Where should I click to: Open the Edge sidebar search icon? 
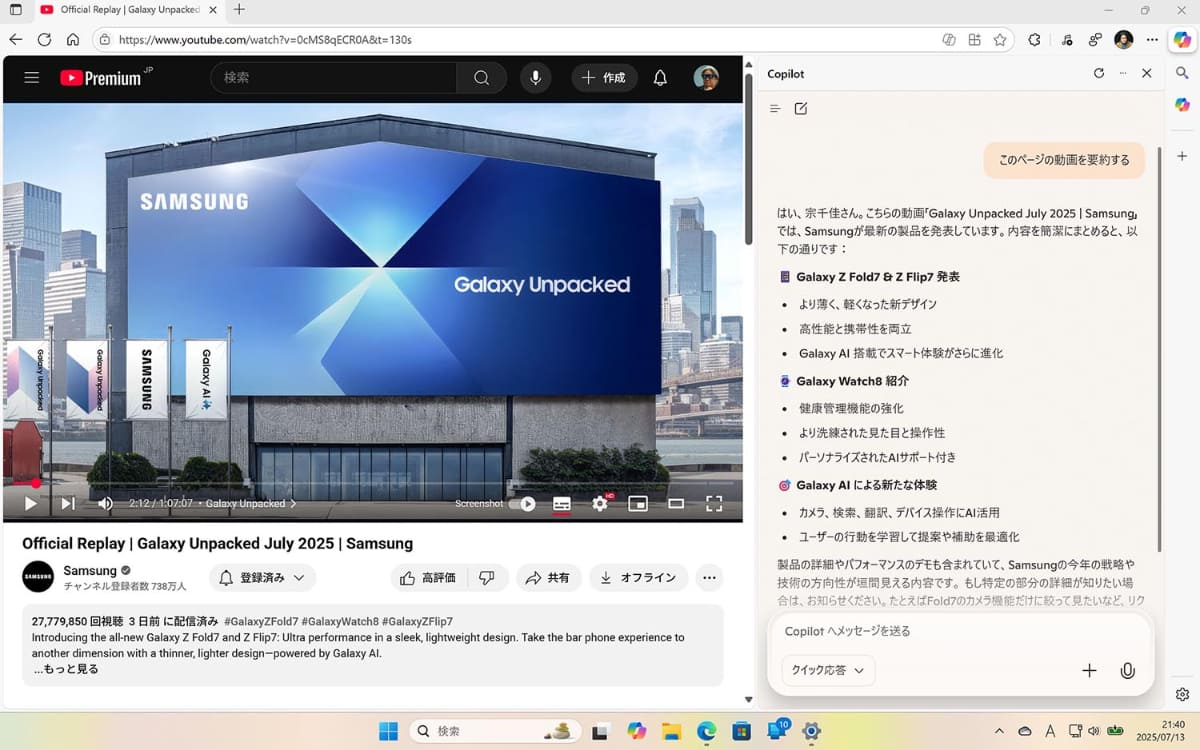[1182, 73]
